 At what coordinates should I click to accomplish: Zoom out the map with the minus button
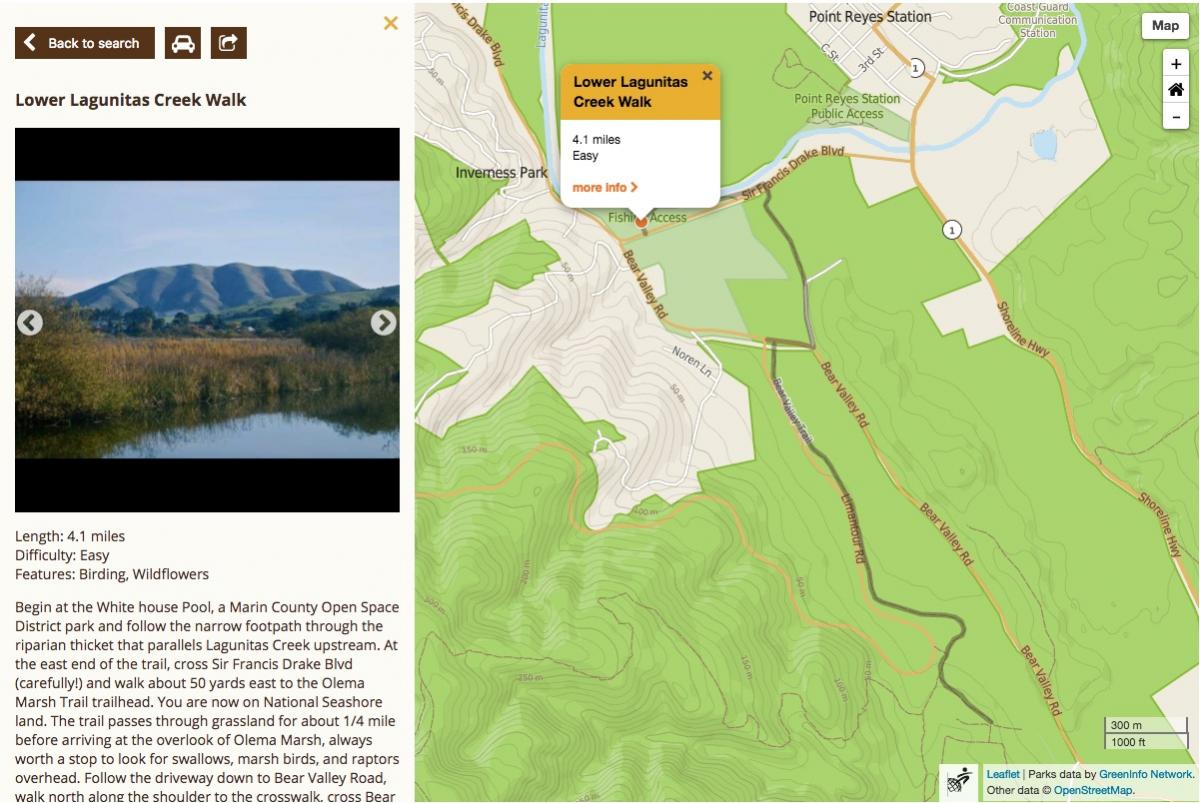[x=1176, y=115]
